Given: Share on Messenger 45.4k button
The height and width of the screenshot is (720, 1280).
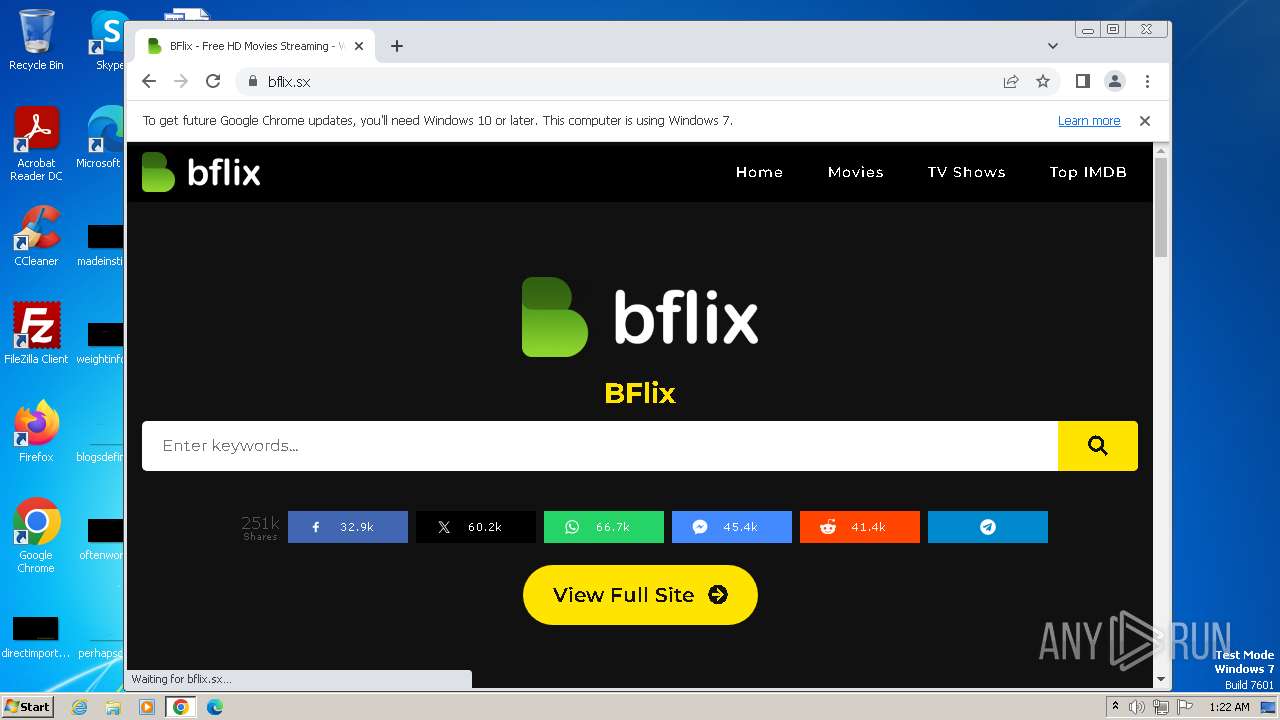Looking at the screenshot, I should (x=732, y=527).
